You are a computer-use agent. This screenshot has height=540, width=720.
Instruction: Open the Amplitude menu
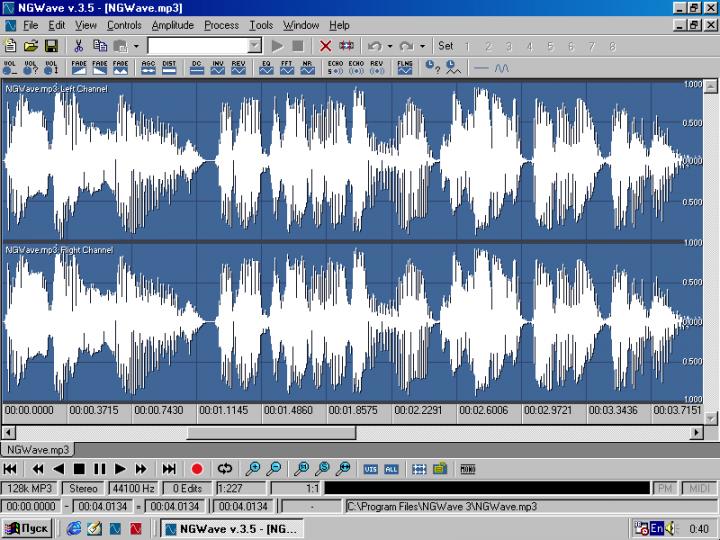pos(172,24)
